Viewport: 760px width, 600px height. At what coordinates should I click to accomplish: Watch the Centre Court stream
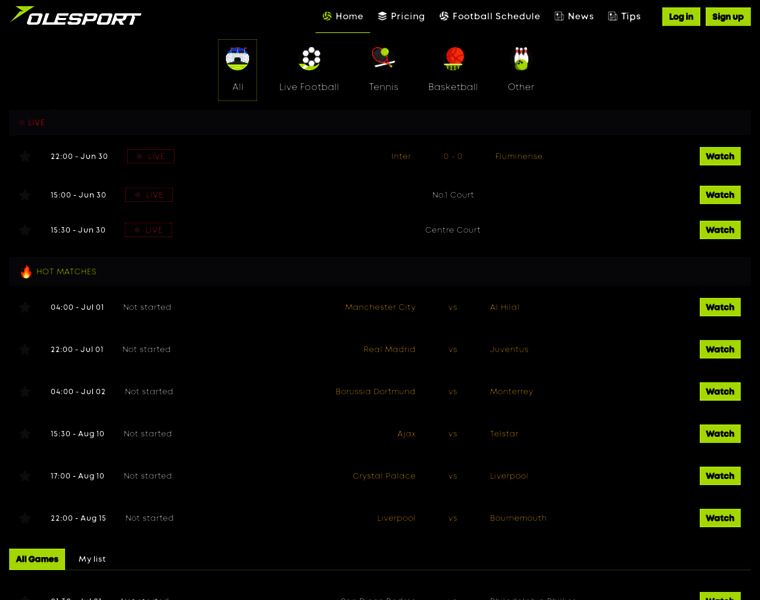[720, 230]
